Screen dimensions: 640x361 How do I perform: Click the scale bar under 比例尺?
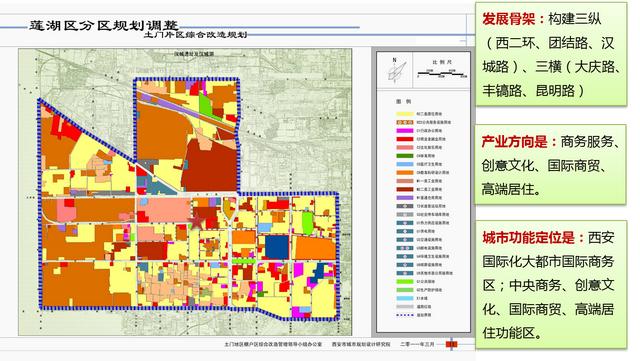click(442, 75)
